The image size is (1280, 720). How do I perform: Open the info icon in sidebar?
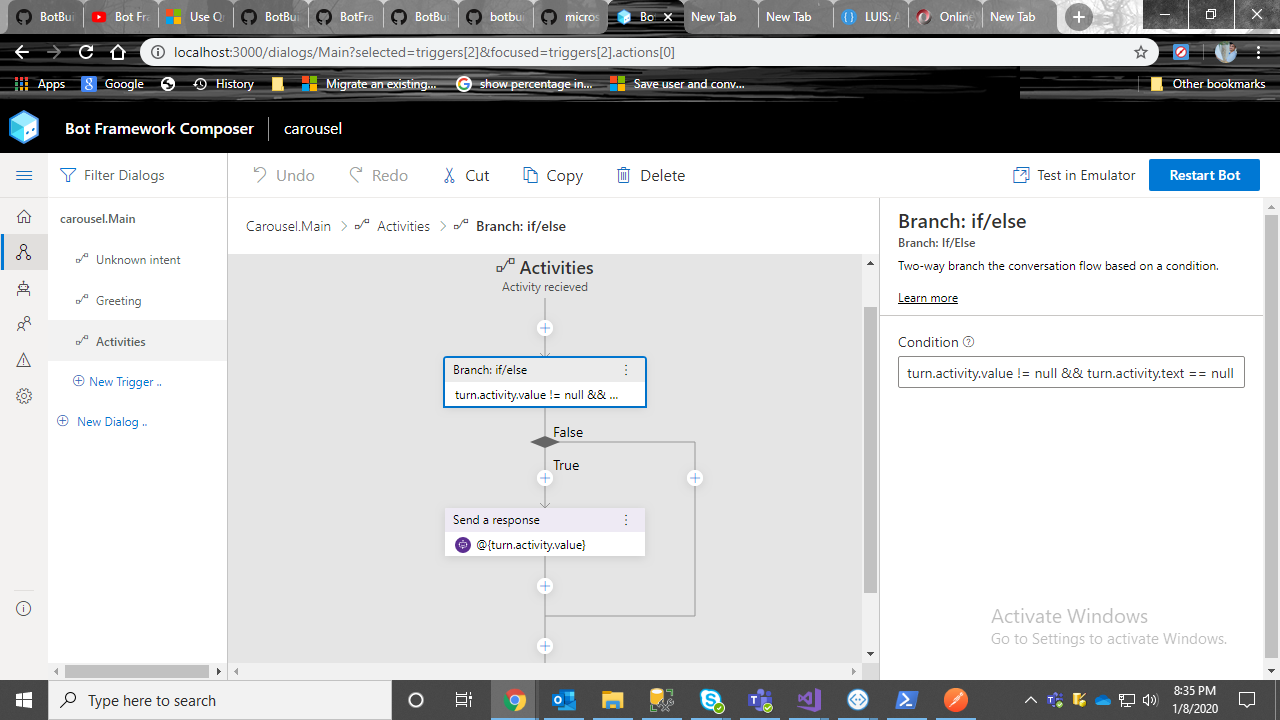pos(24,608)
